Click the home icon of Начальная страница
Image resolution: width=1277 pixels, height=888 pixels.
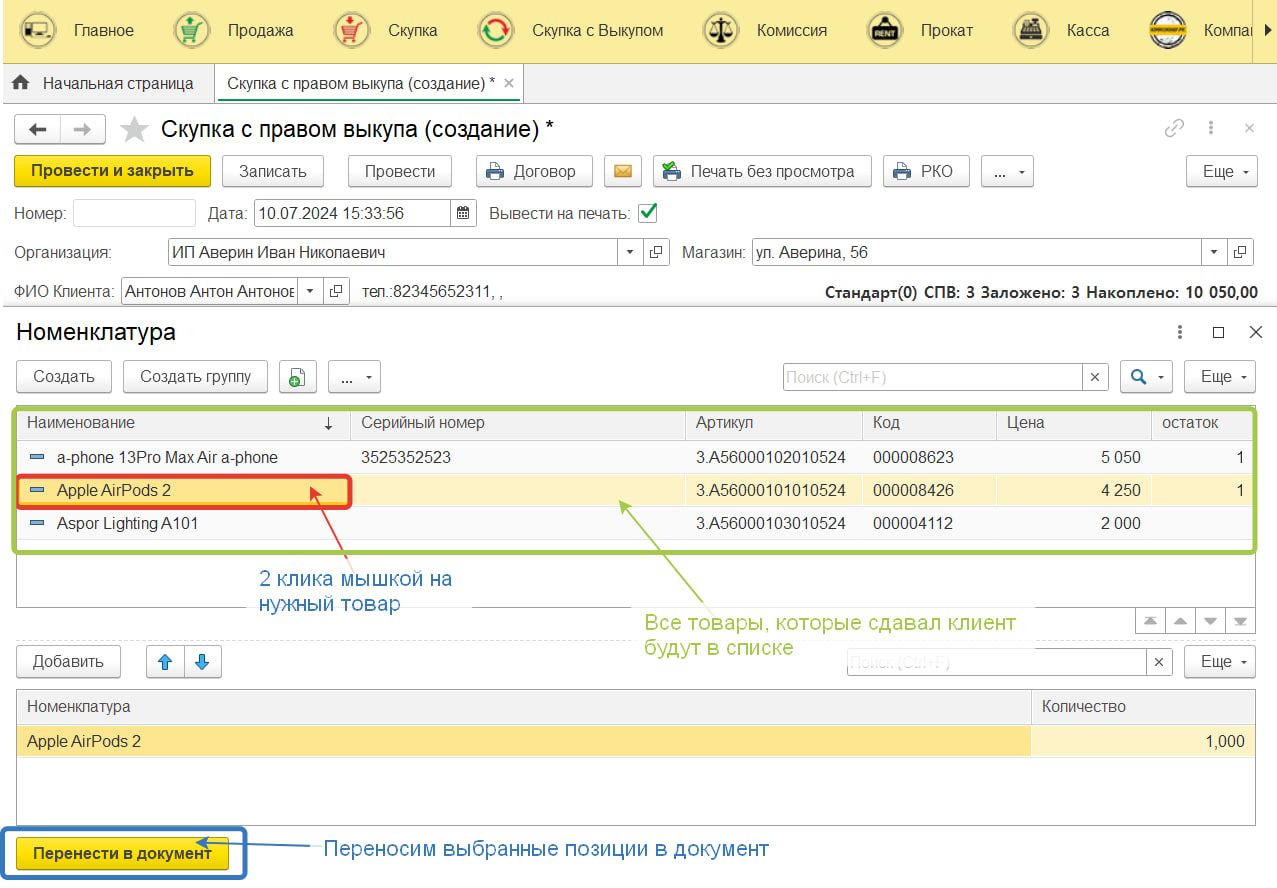[20, 83]
